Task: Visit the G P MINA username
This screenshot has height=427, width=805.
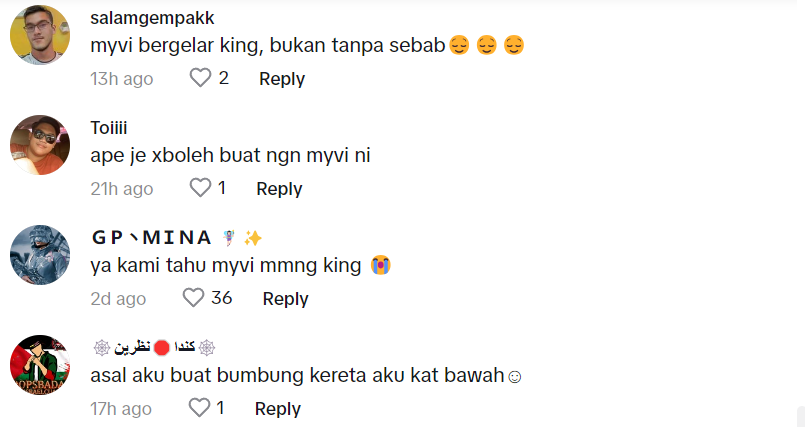Action: (151, 237)
